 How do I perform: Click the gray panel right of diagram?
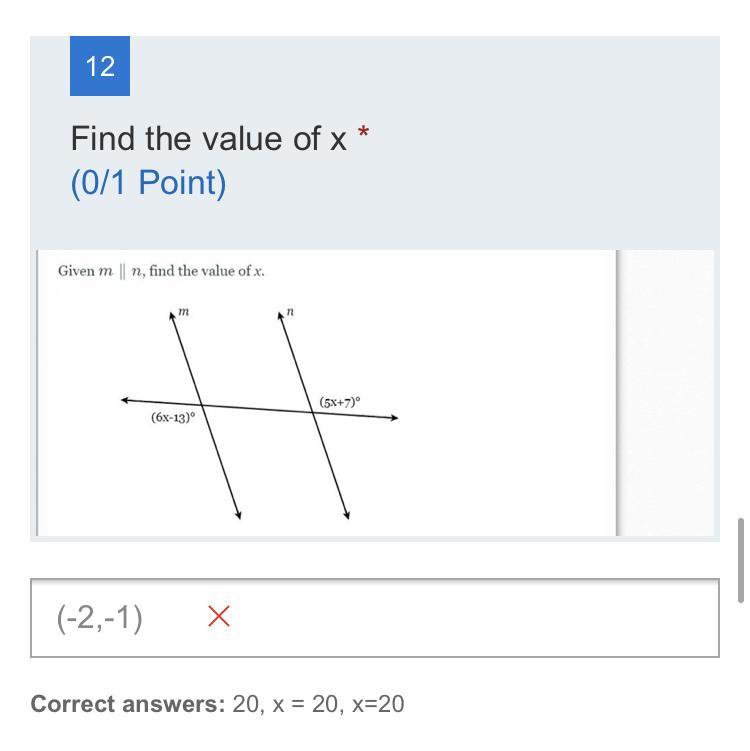coord(666,393)
